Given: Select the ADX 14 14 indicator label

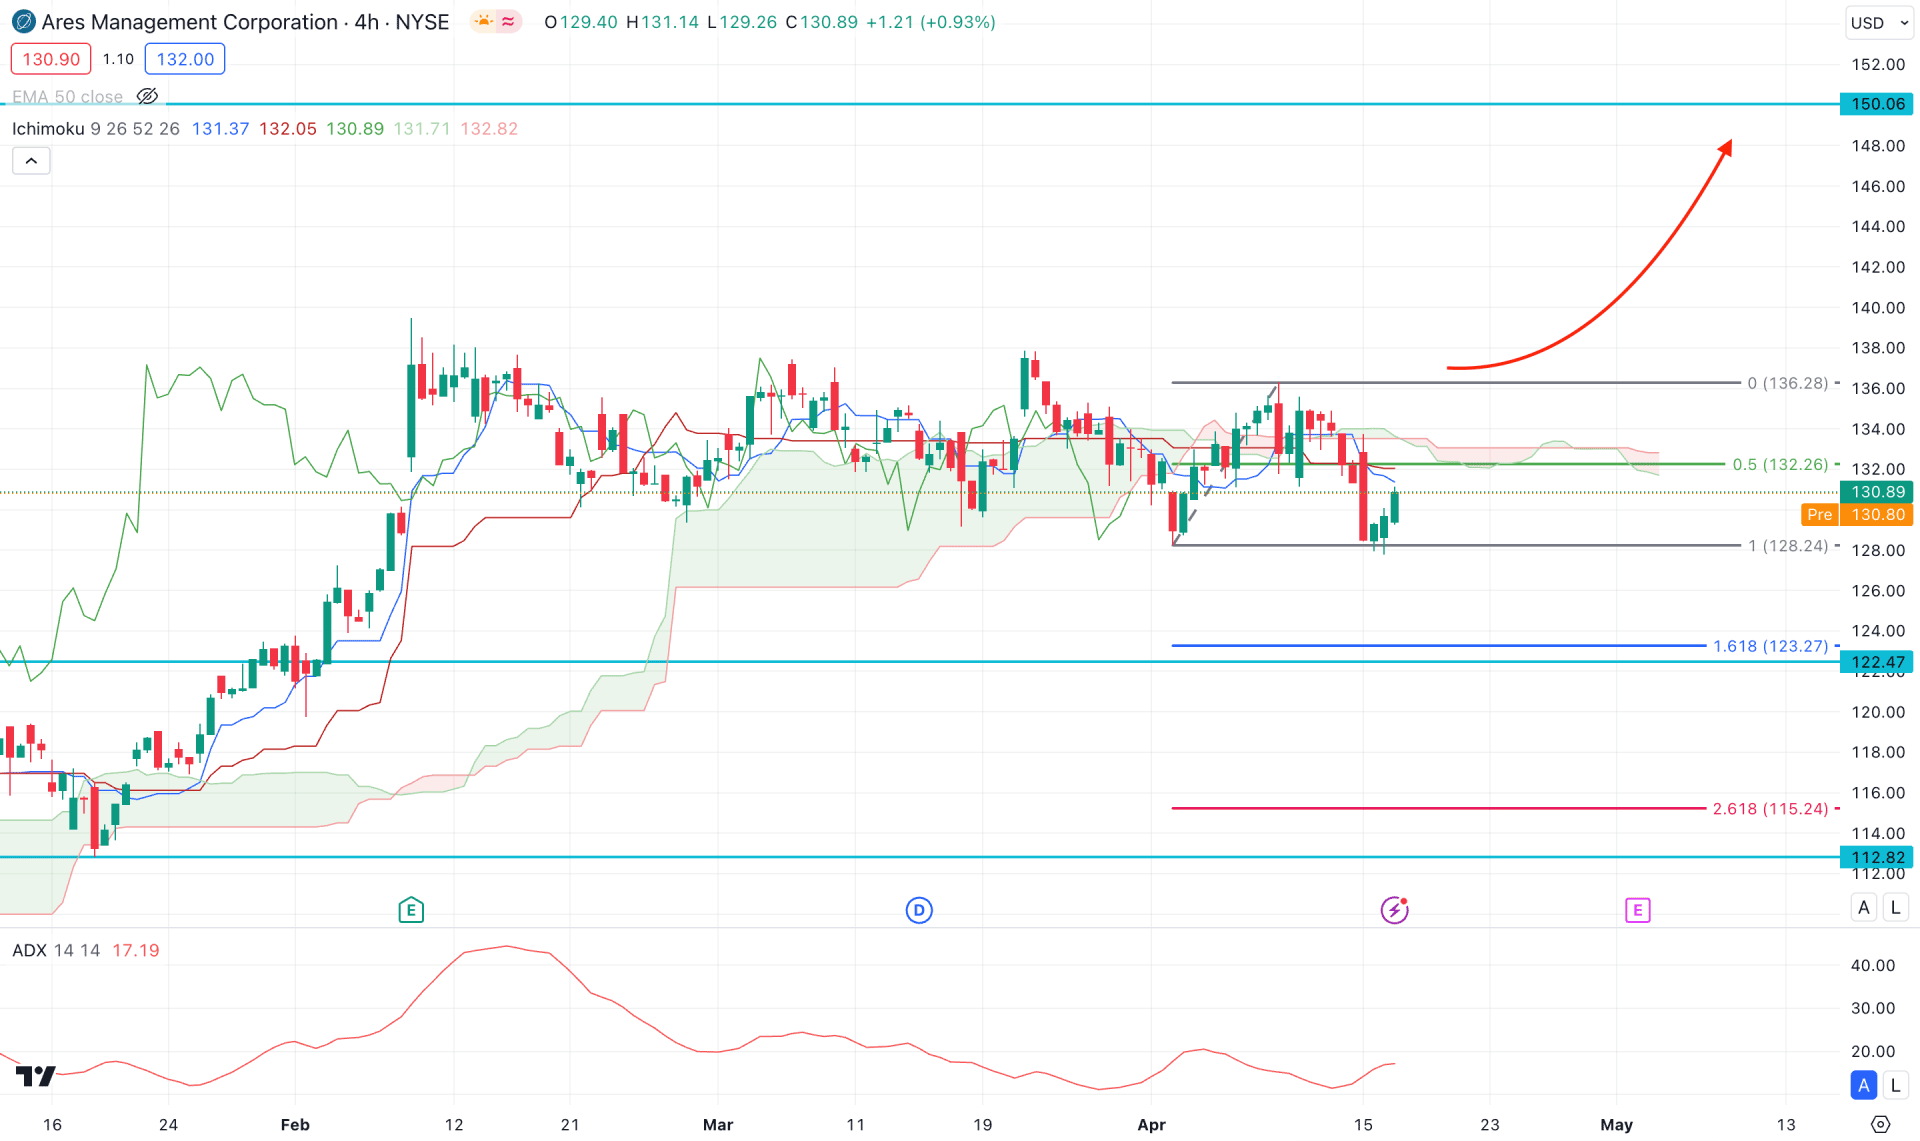Looking at the screenshot, I should point(56,950).
